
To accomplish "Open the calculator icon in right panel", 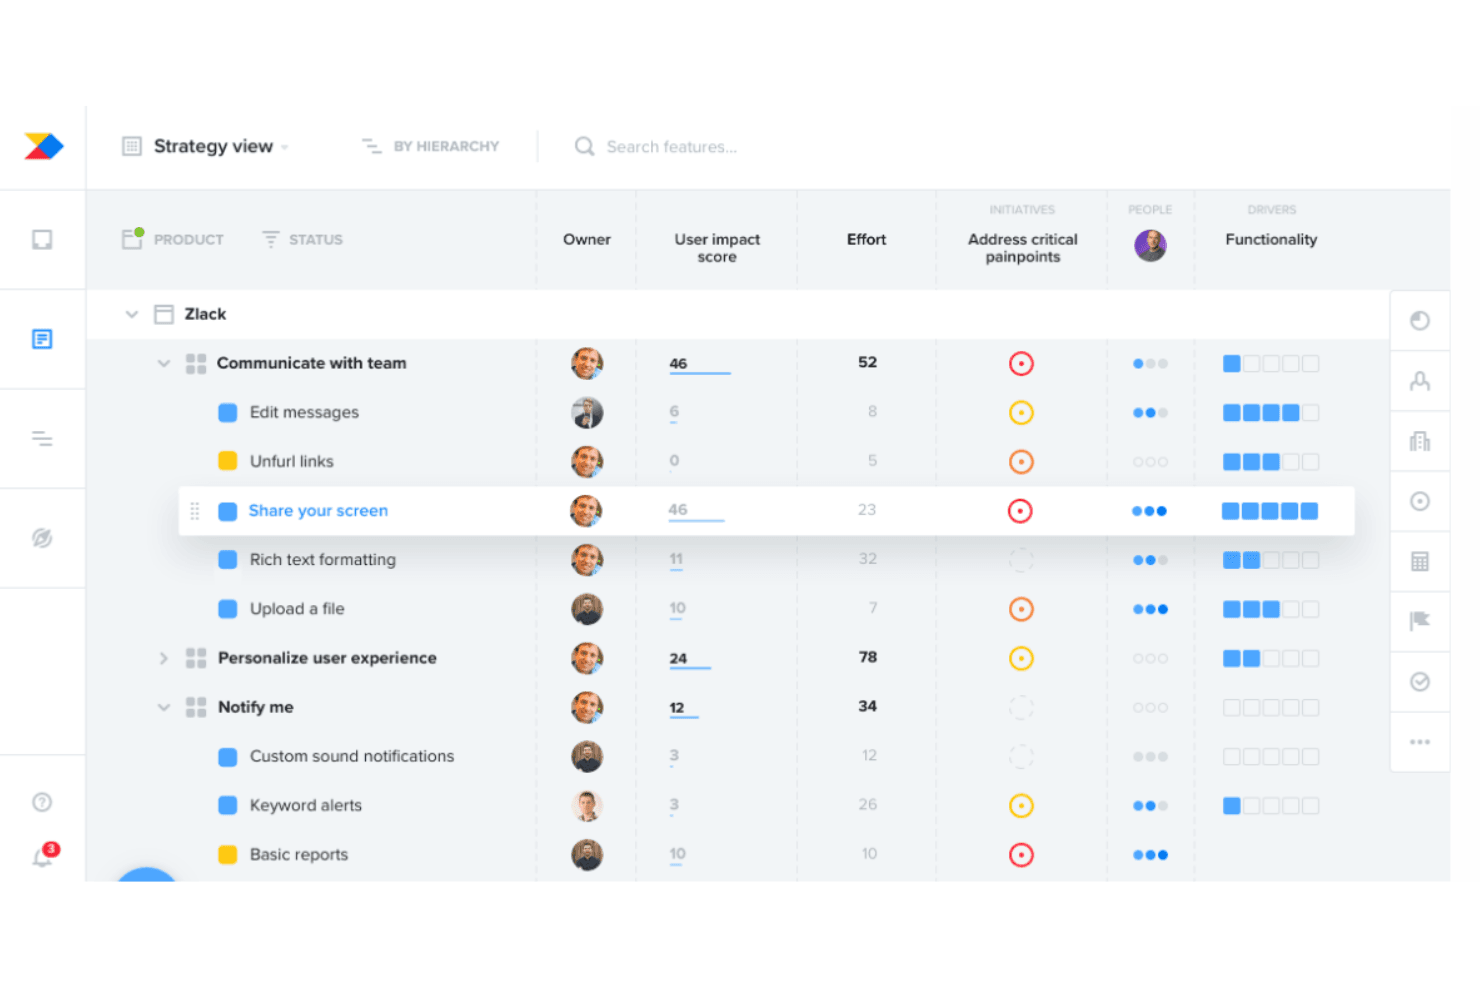I will (x=1420, y=561).
